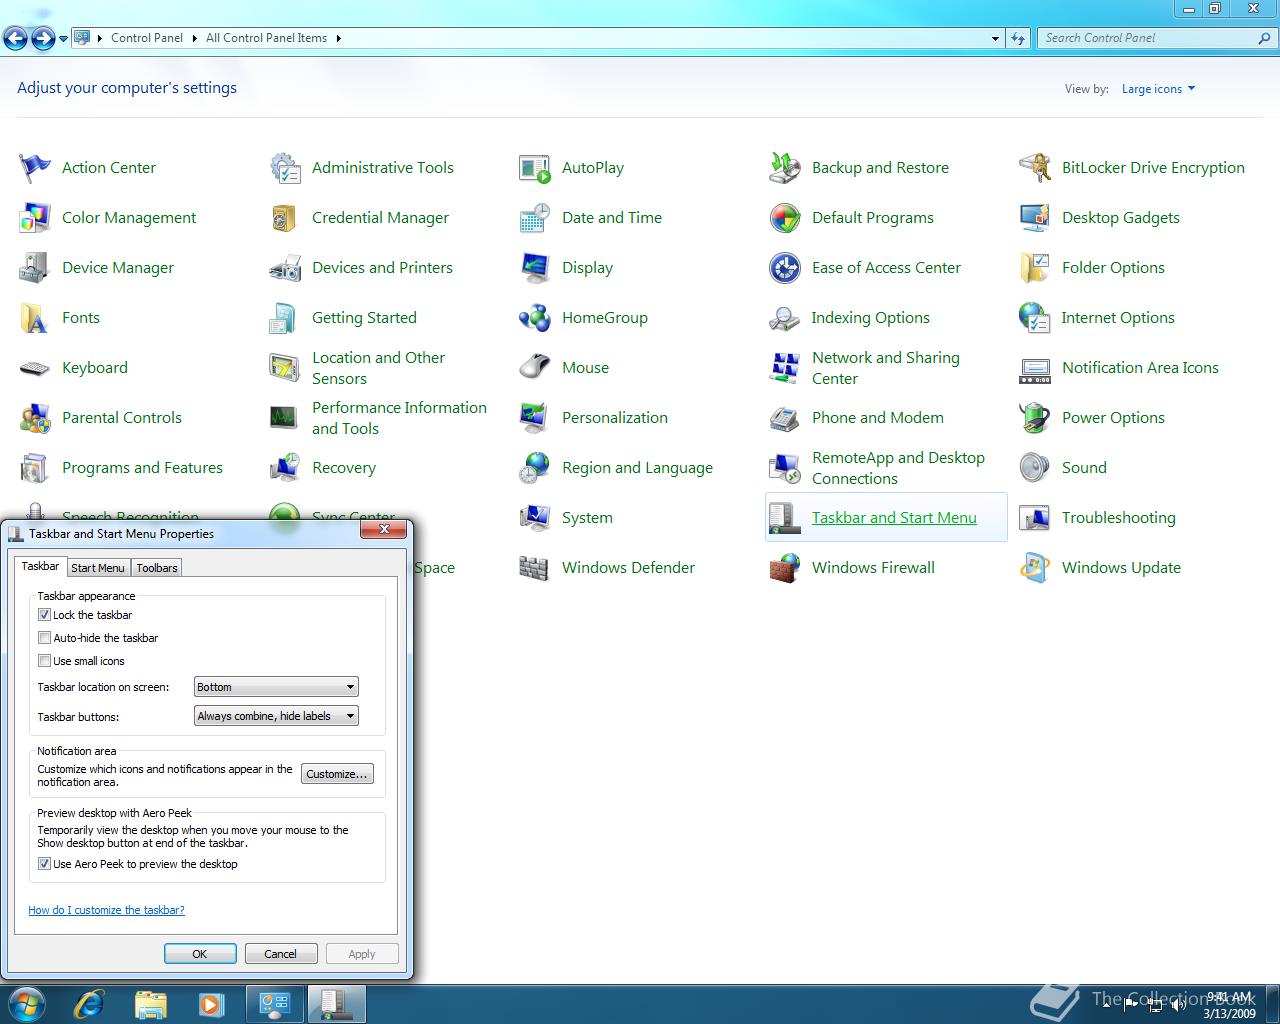Viewport: 1280px width, 1024px height.
Task: Open Taskbar location on screen dropdown
Action: point(276,687)
